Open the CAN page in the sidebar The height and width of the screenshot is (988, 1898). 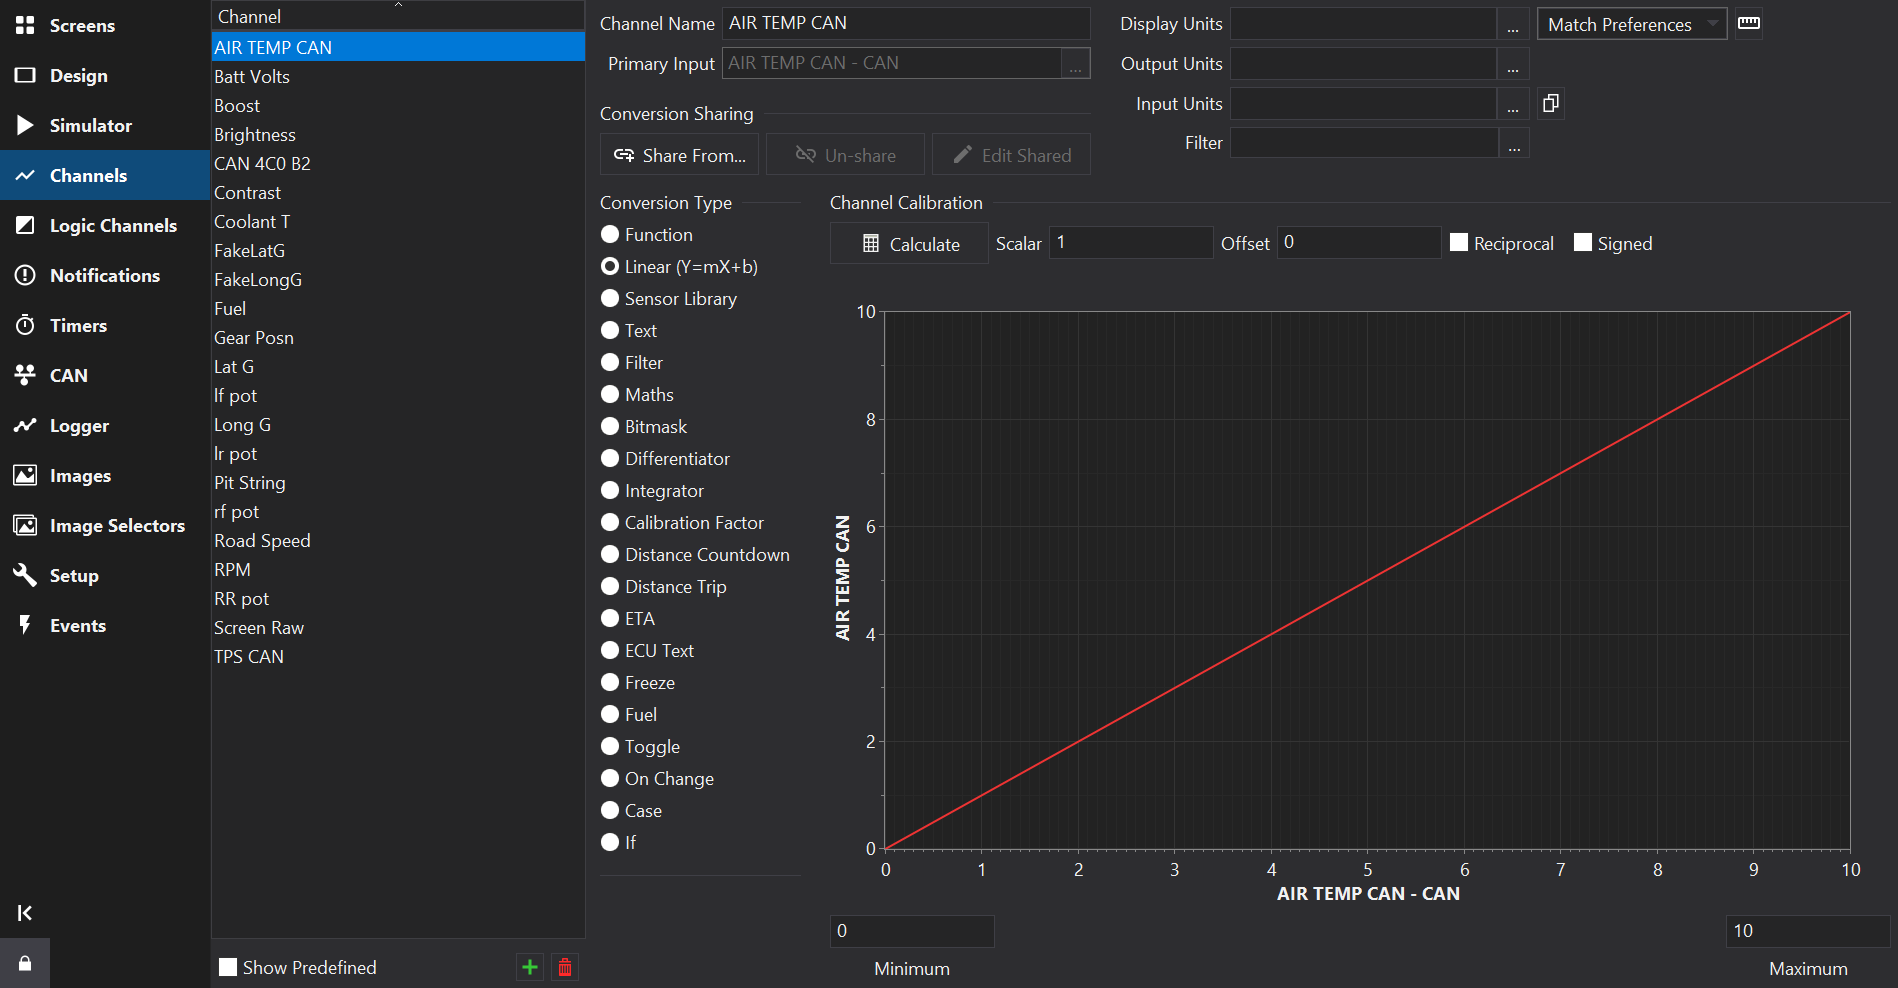tap(68, 375)
